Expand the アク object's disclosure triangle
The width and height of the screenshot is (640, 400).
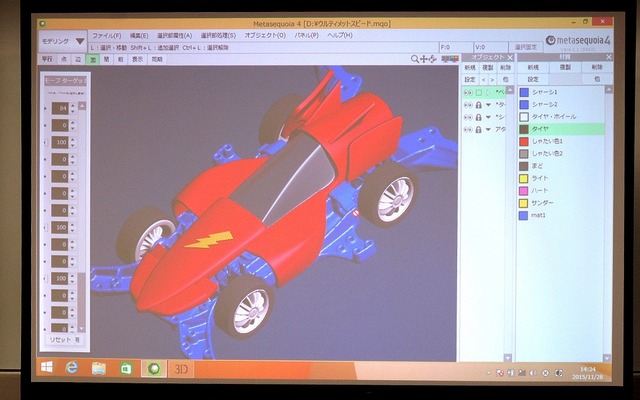tap(488, 129)
